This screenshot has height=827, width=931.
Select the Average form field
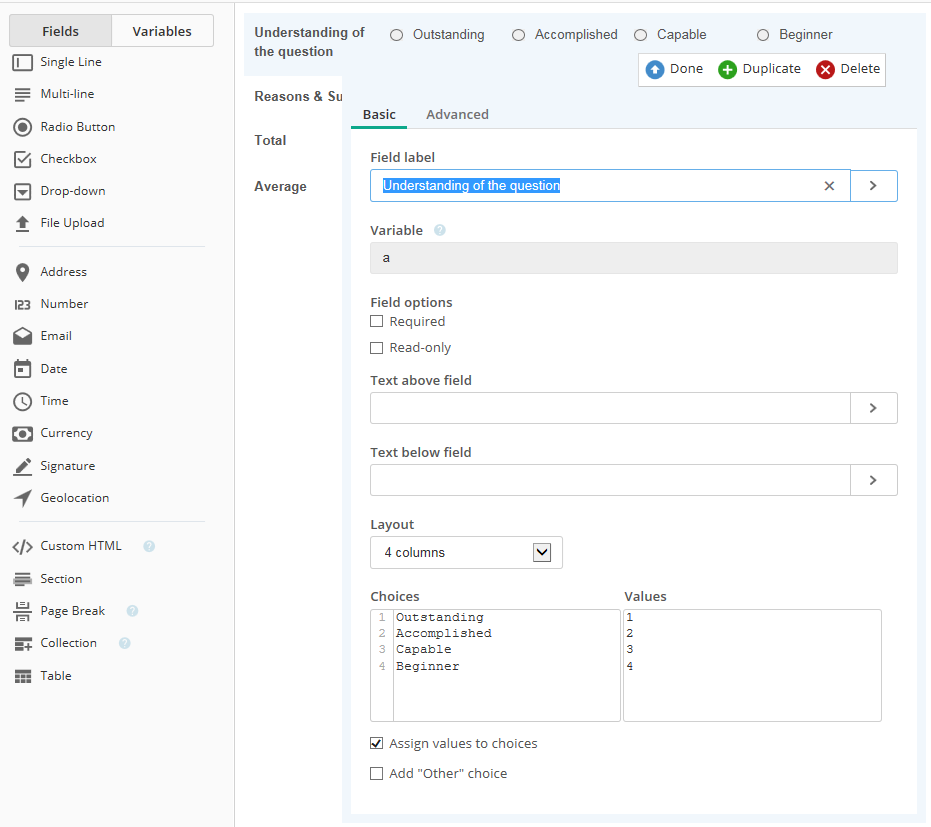(x=280, y=186)
